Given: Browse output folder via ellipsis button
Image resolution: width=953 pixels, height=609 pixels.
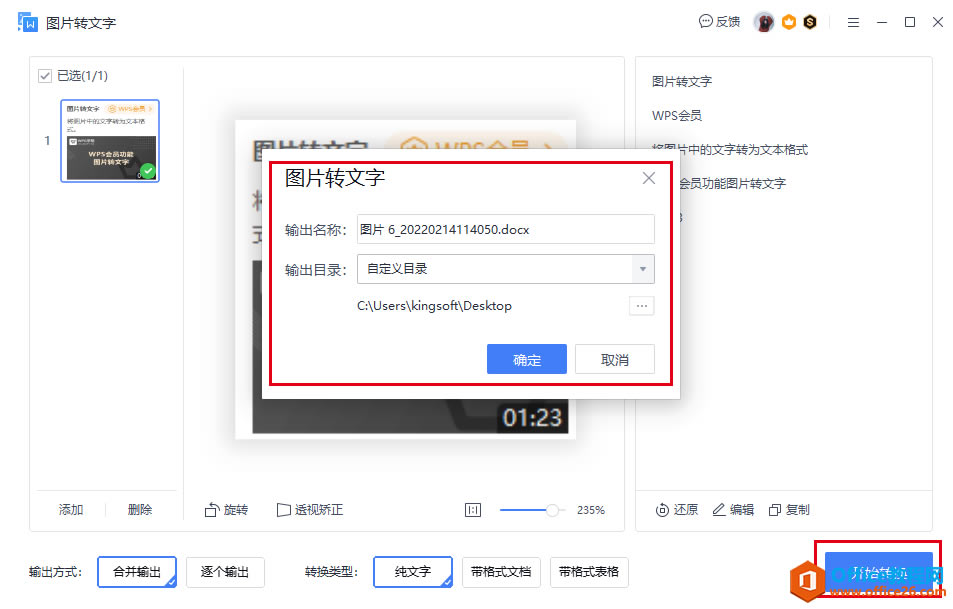Looking at the screenshot, I should 642,306.
